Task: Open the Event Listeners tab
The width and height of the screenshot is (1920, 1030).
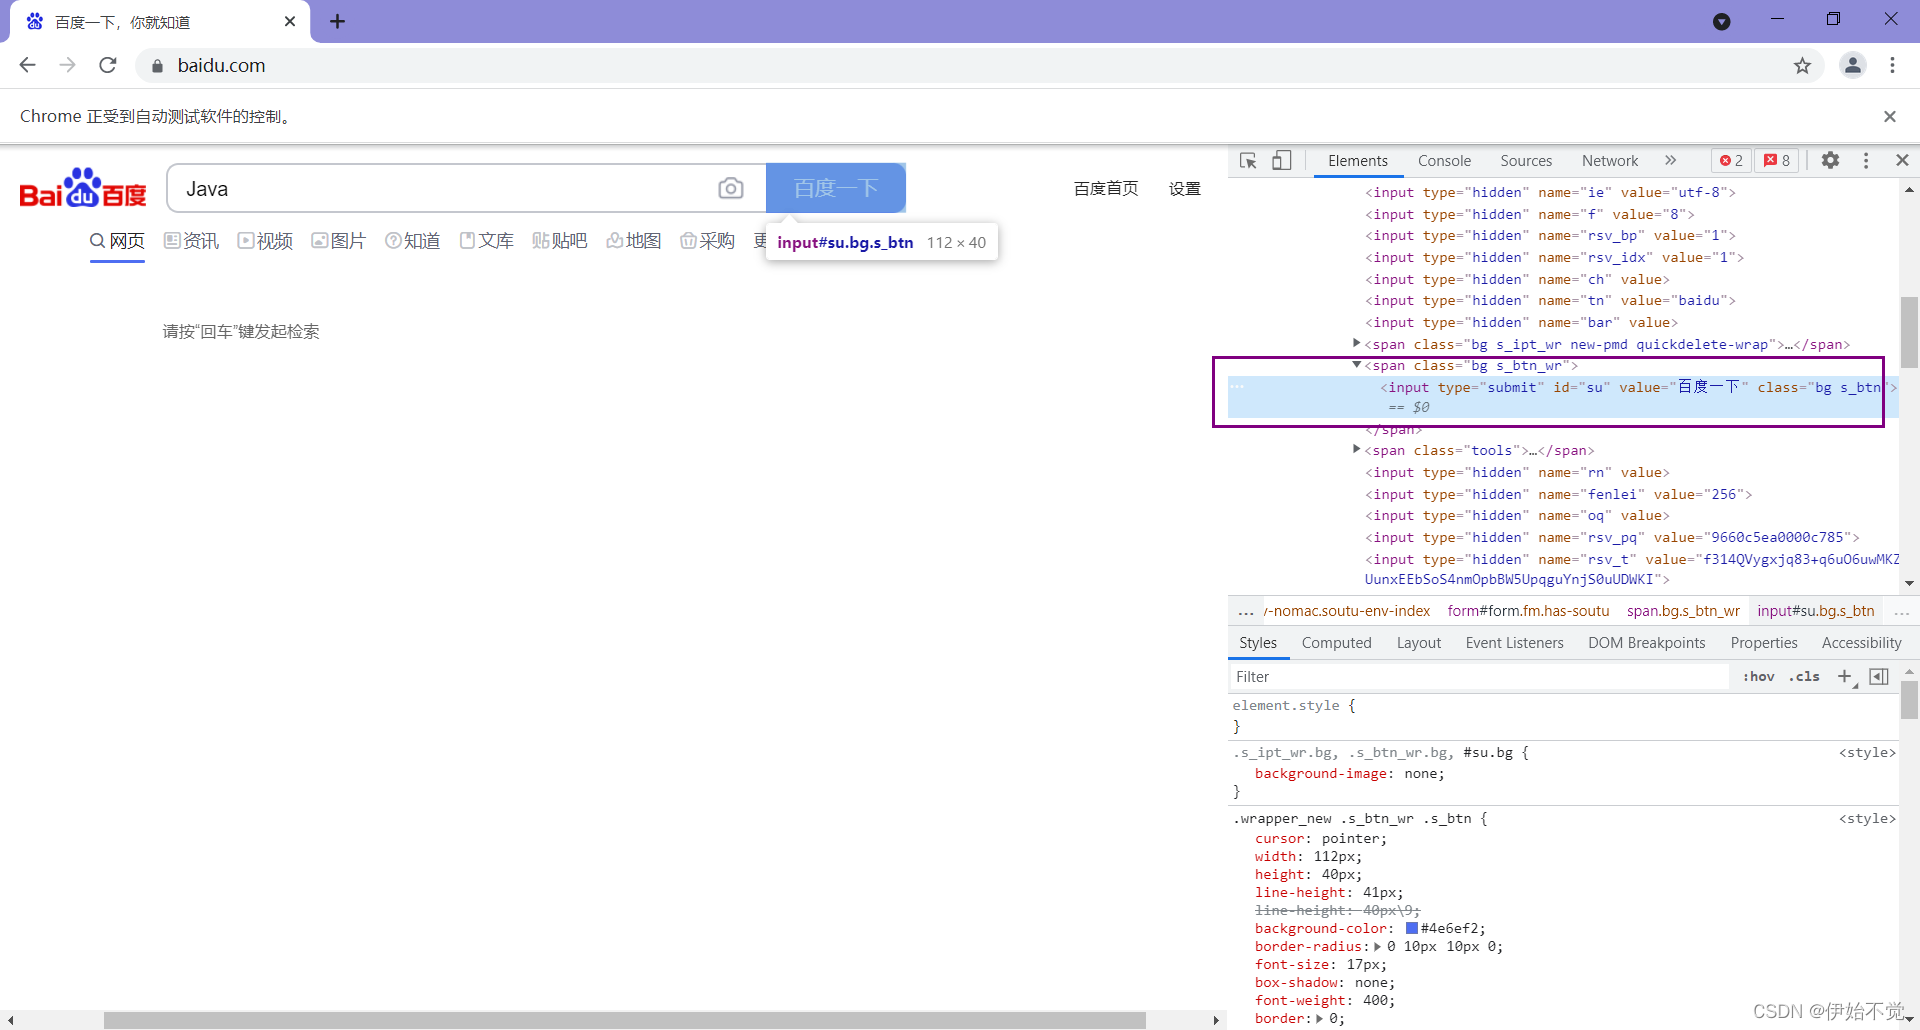Action: pyautogui.click(x=1514, y=643)
